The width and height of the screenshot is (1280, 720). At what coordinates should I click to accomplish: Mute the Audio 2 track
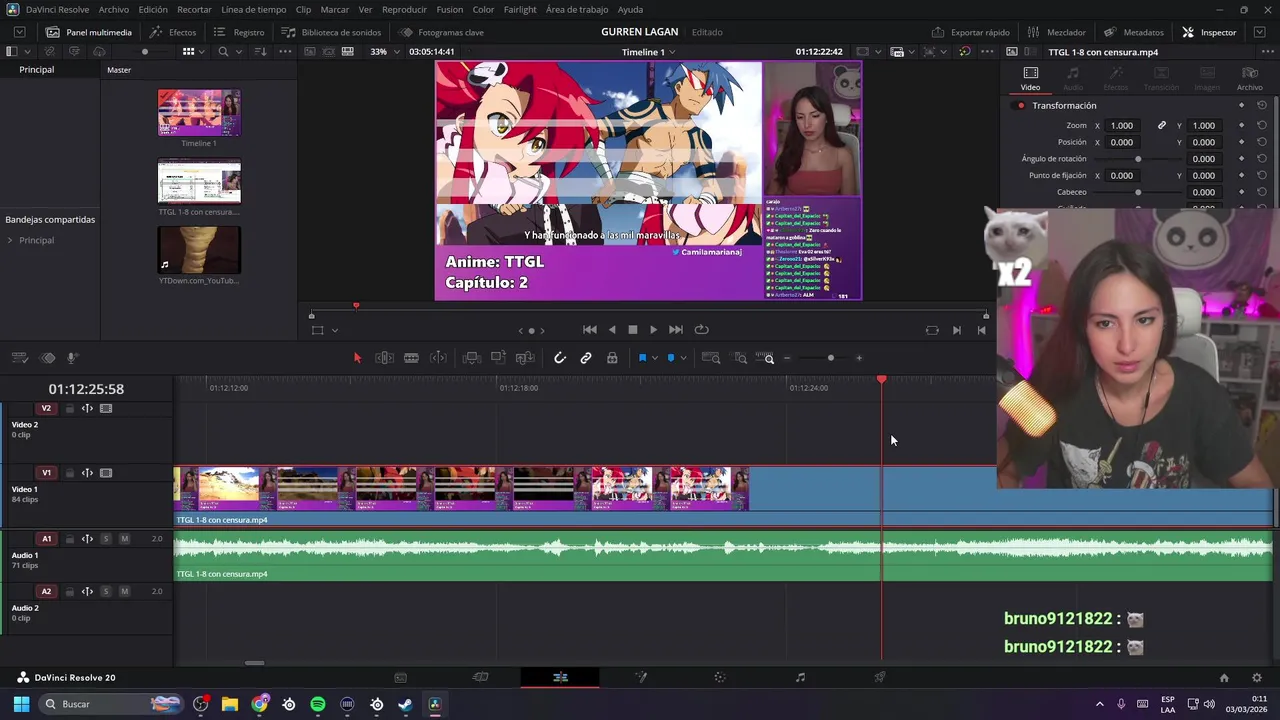[124, 591]
